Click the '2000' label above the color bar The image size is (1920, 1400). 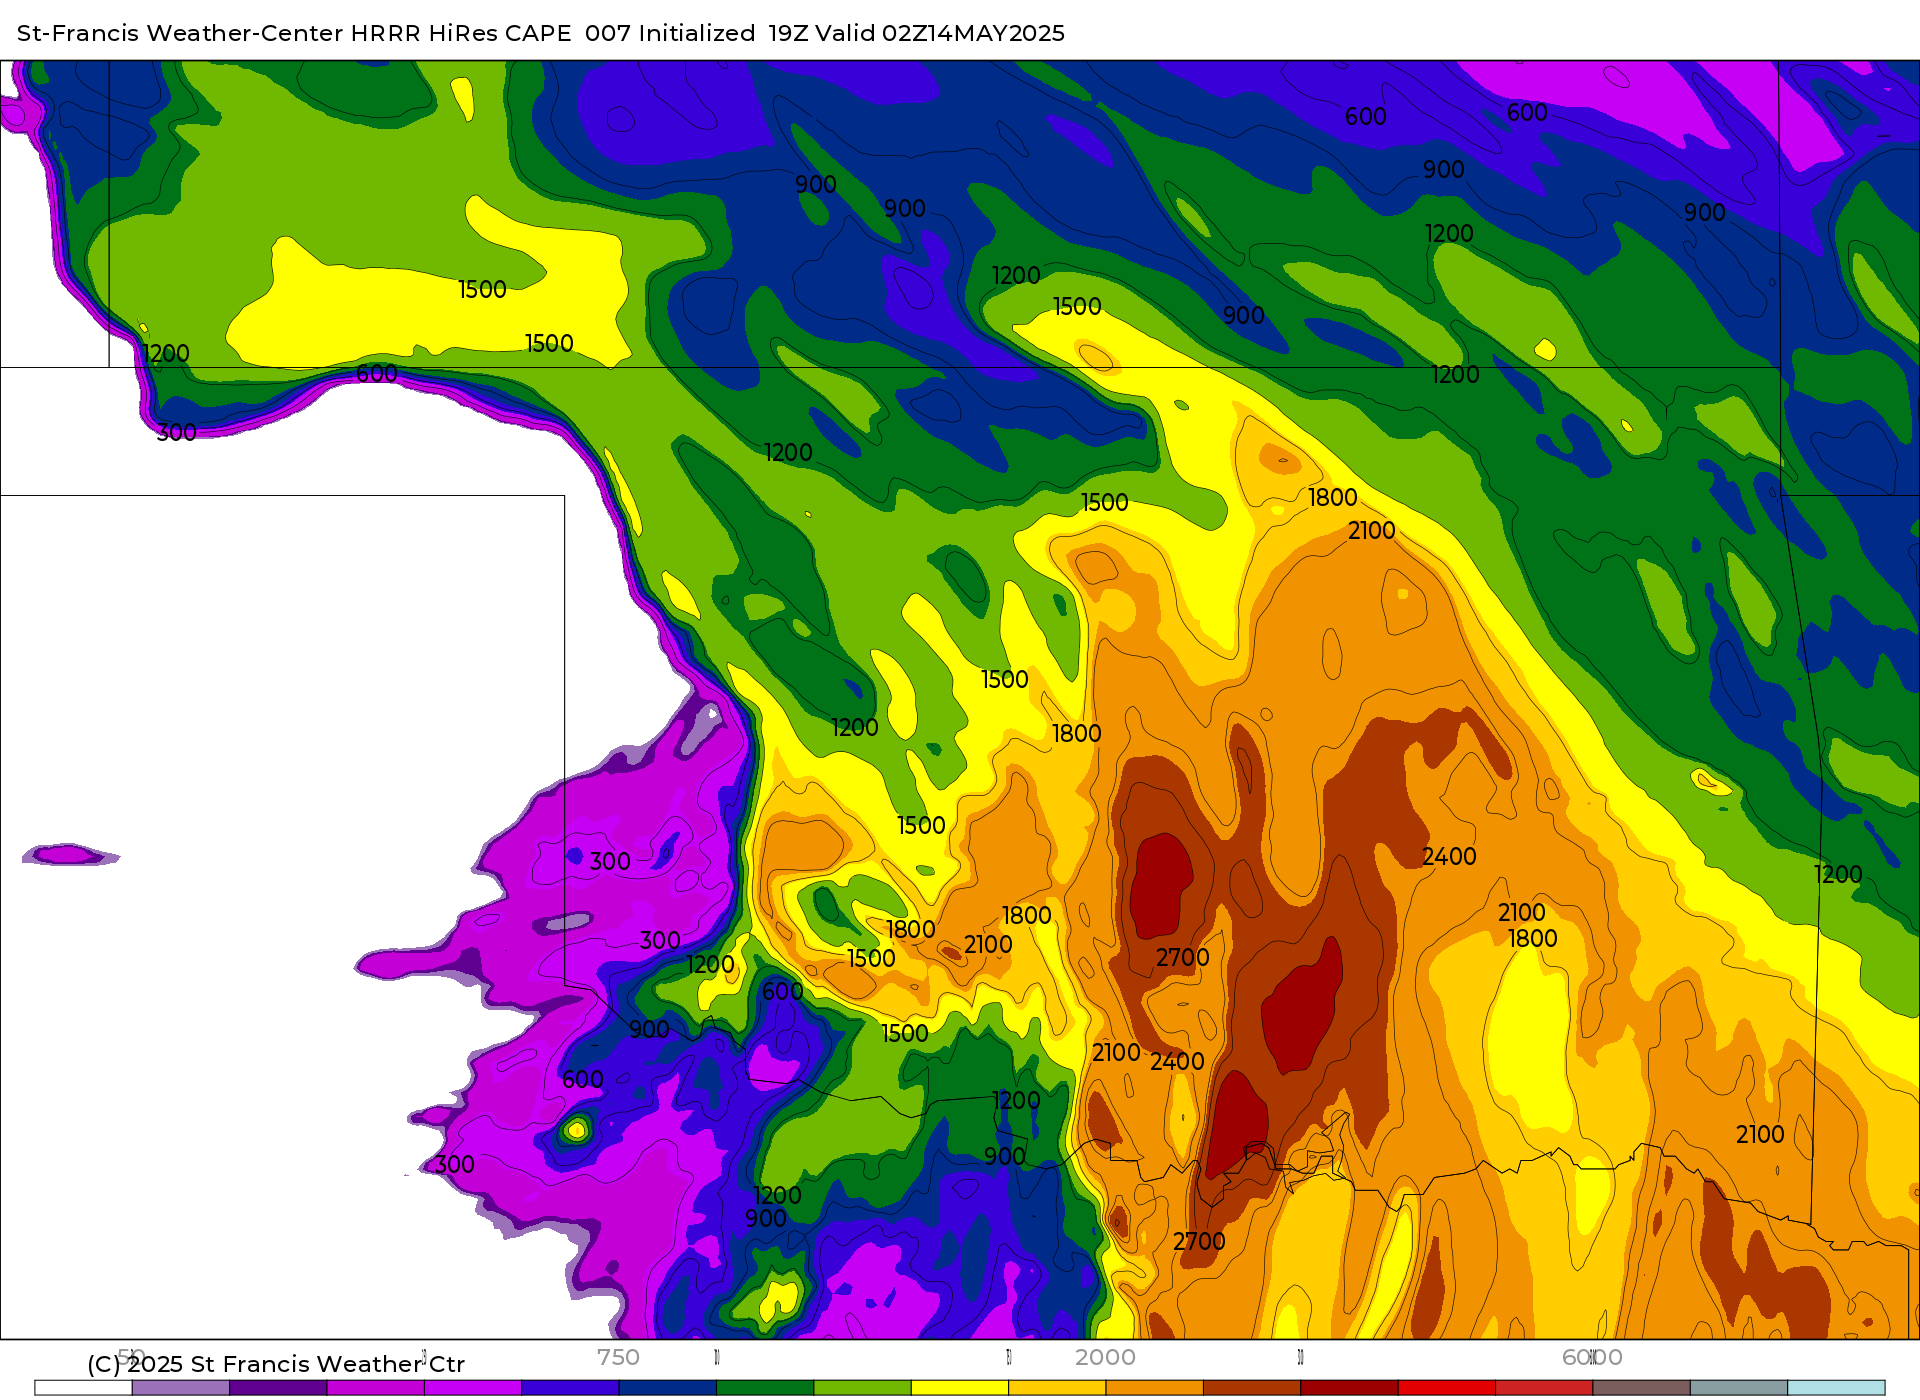click(x=1105, y=1357)
